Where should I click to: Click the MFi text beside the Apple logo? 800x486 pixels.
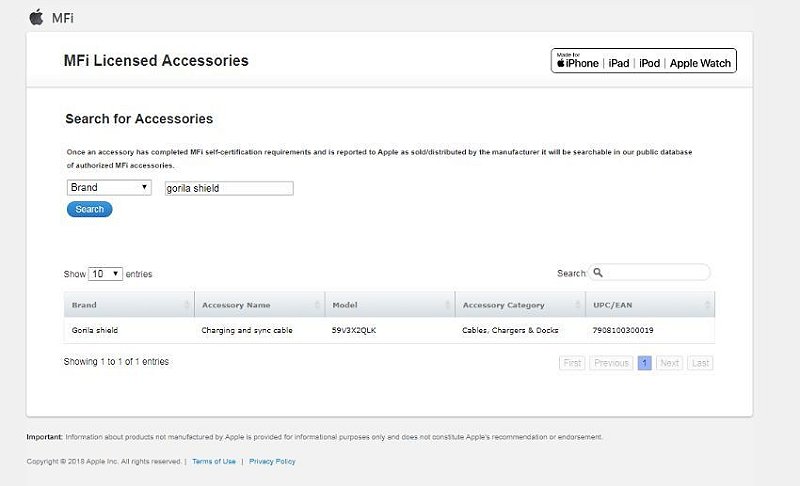click(x=63, y=18)
